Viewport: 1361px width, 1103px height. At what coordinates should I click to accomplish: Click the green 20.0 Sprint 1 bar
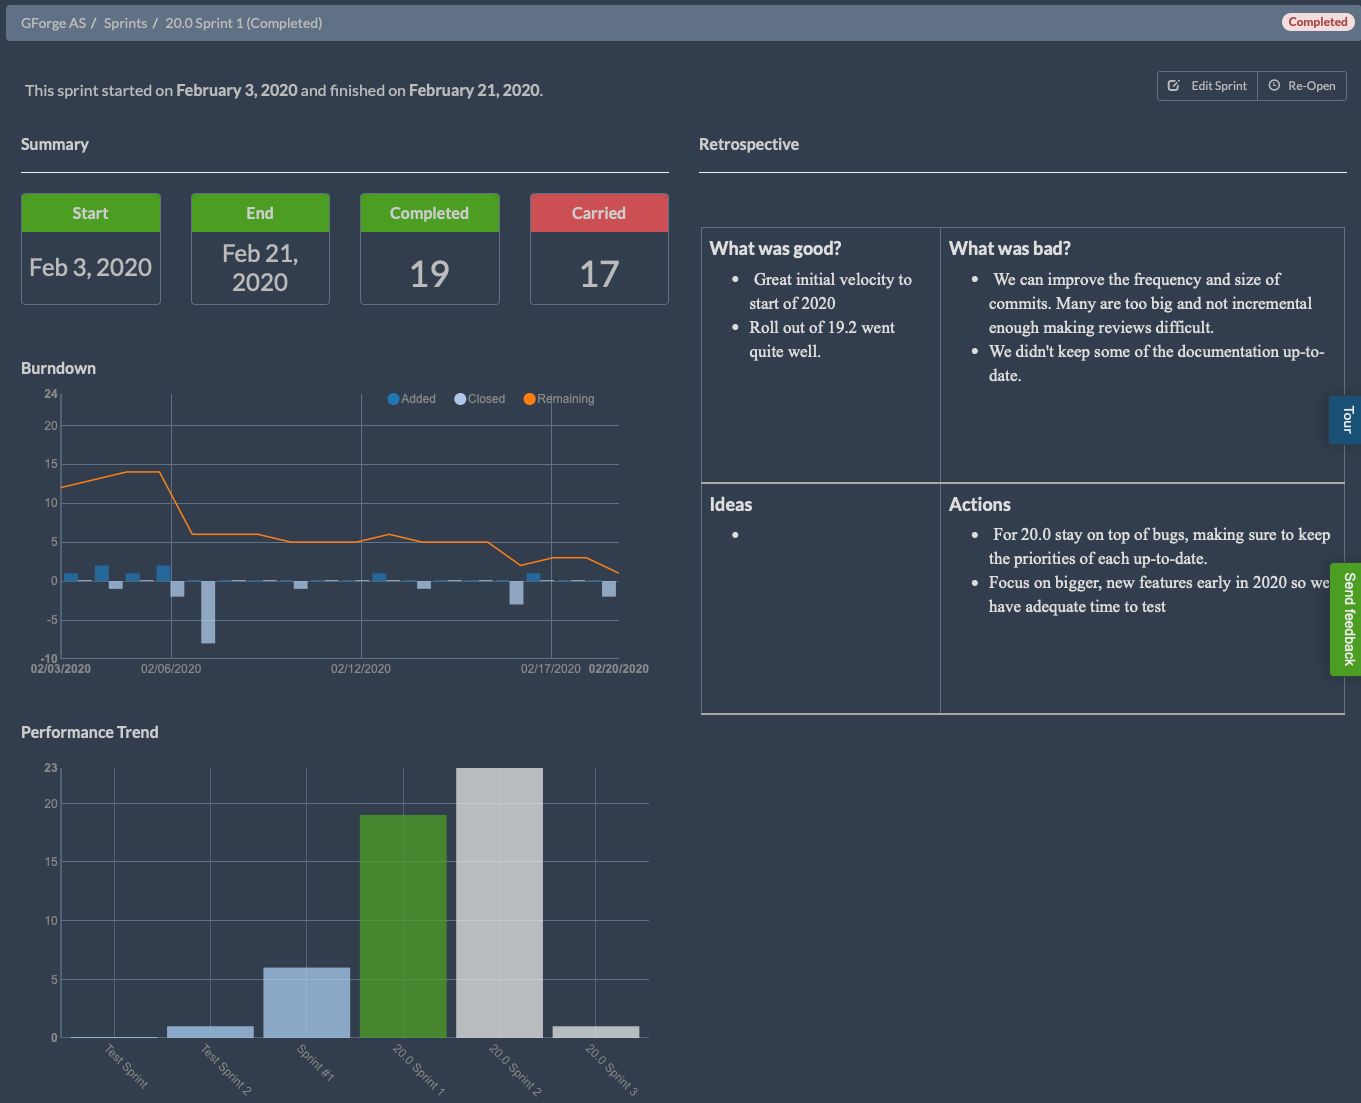pos(403,925)
